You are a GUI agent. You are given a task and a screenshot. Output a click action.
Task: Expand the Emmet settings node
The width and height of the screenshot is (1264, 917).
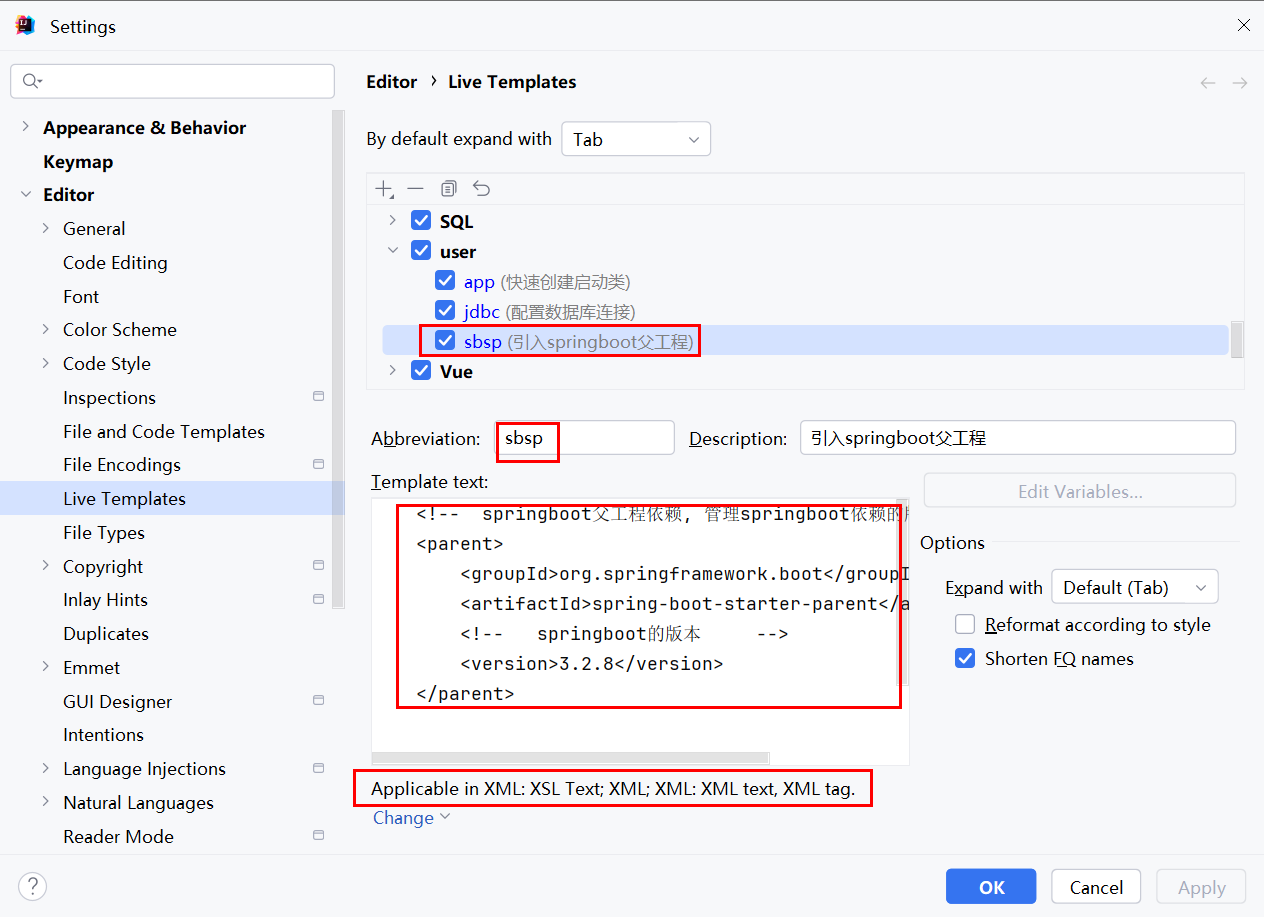click(x=46, y=667)
